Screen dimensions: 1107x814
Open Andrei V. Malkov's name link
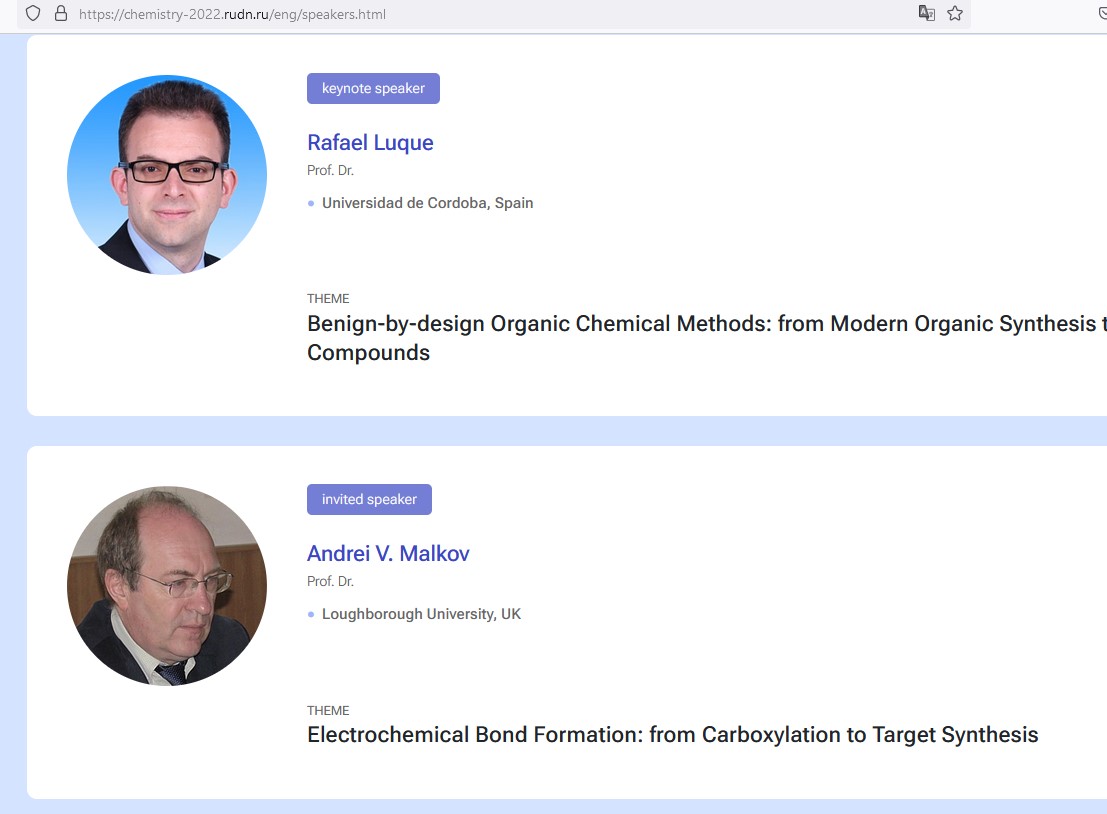[x=388, y=554]
